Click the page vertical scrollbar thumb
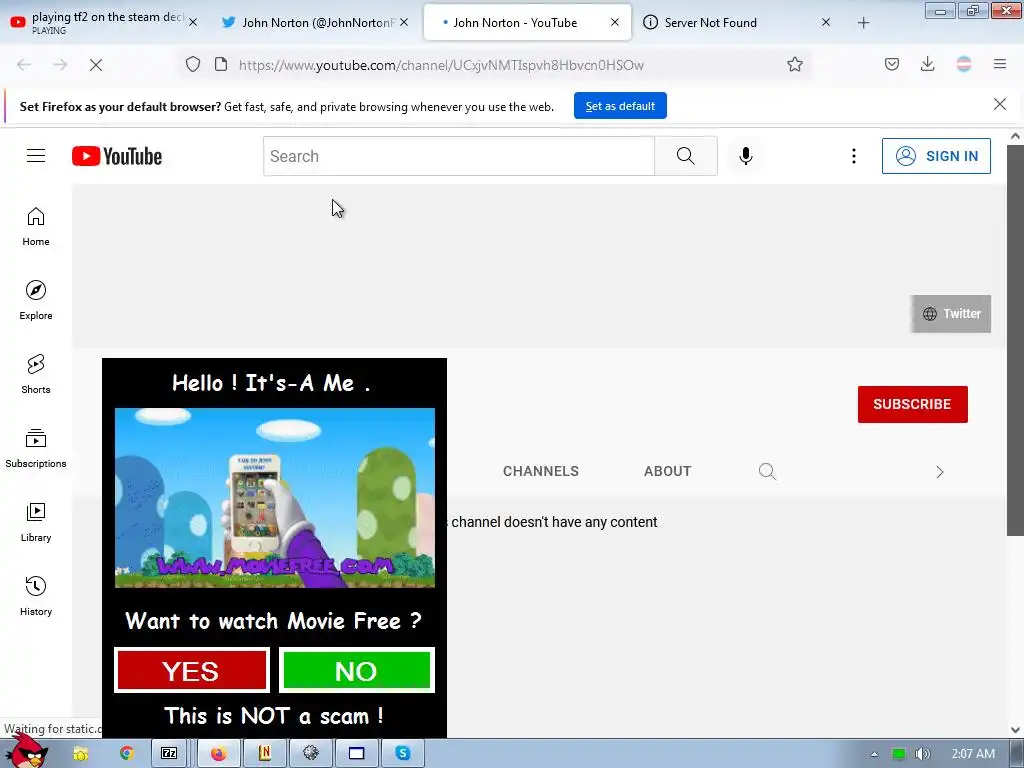This screenshot has height=768, width=1024. (x=1016, y=340)
